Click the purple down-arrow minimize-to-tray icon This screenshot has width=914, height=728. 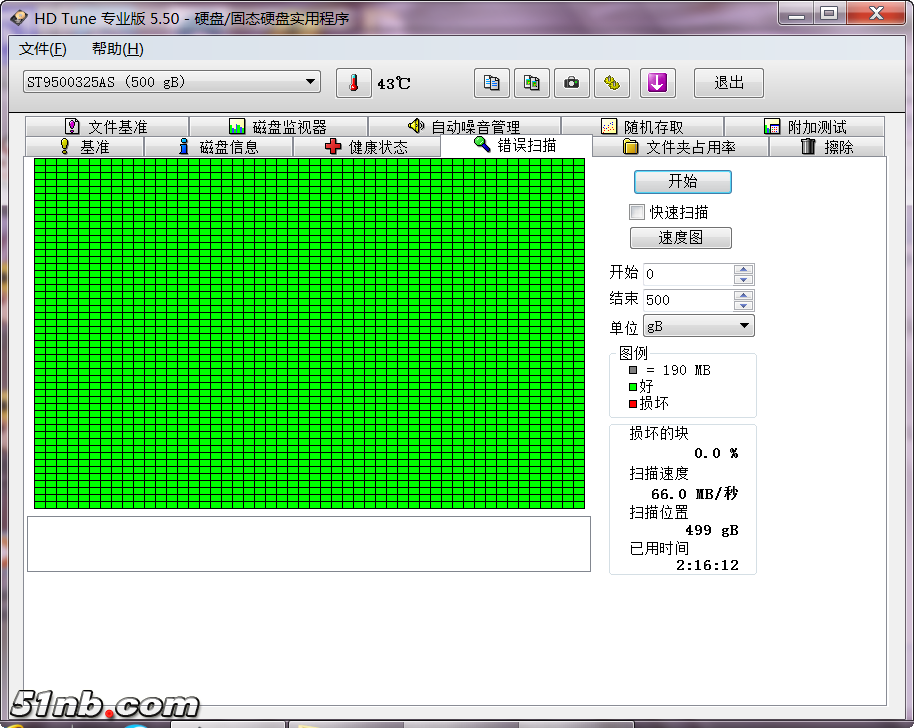[x=657, y=83]
